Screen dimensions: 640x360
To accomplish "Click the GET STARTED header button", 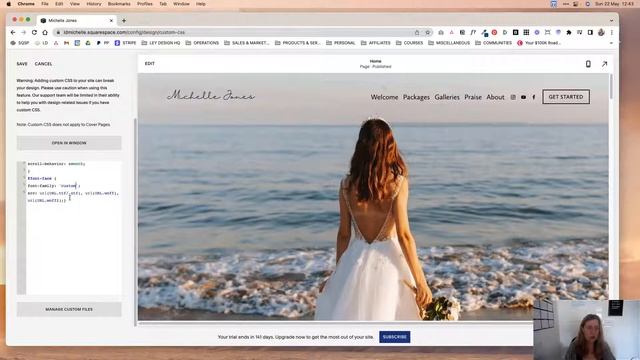I will tap(566, 97).
